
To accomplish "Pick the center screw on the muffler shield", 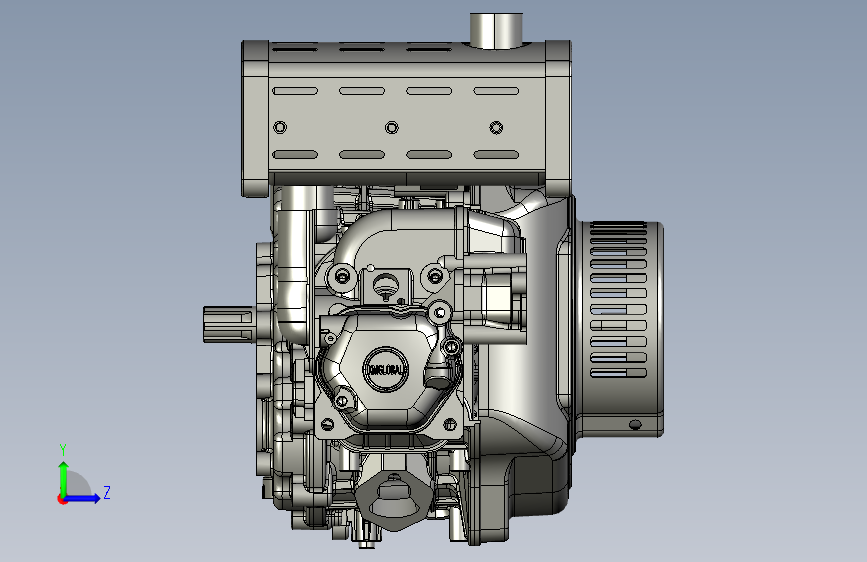I will click(391, 128).
